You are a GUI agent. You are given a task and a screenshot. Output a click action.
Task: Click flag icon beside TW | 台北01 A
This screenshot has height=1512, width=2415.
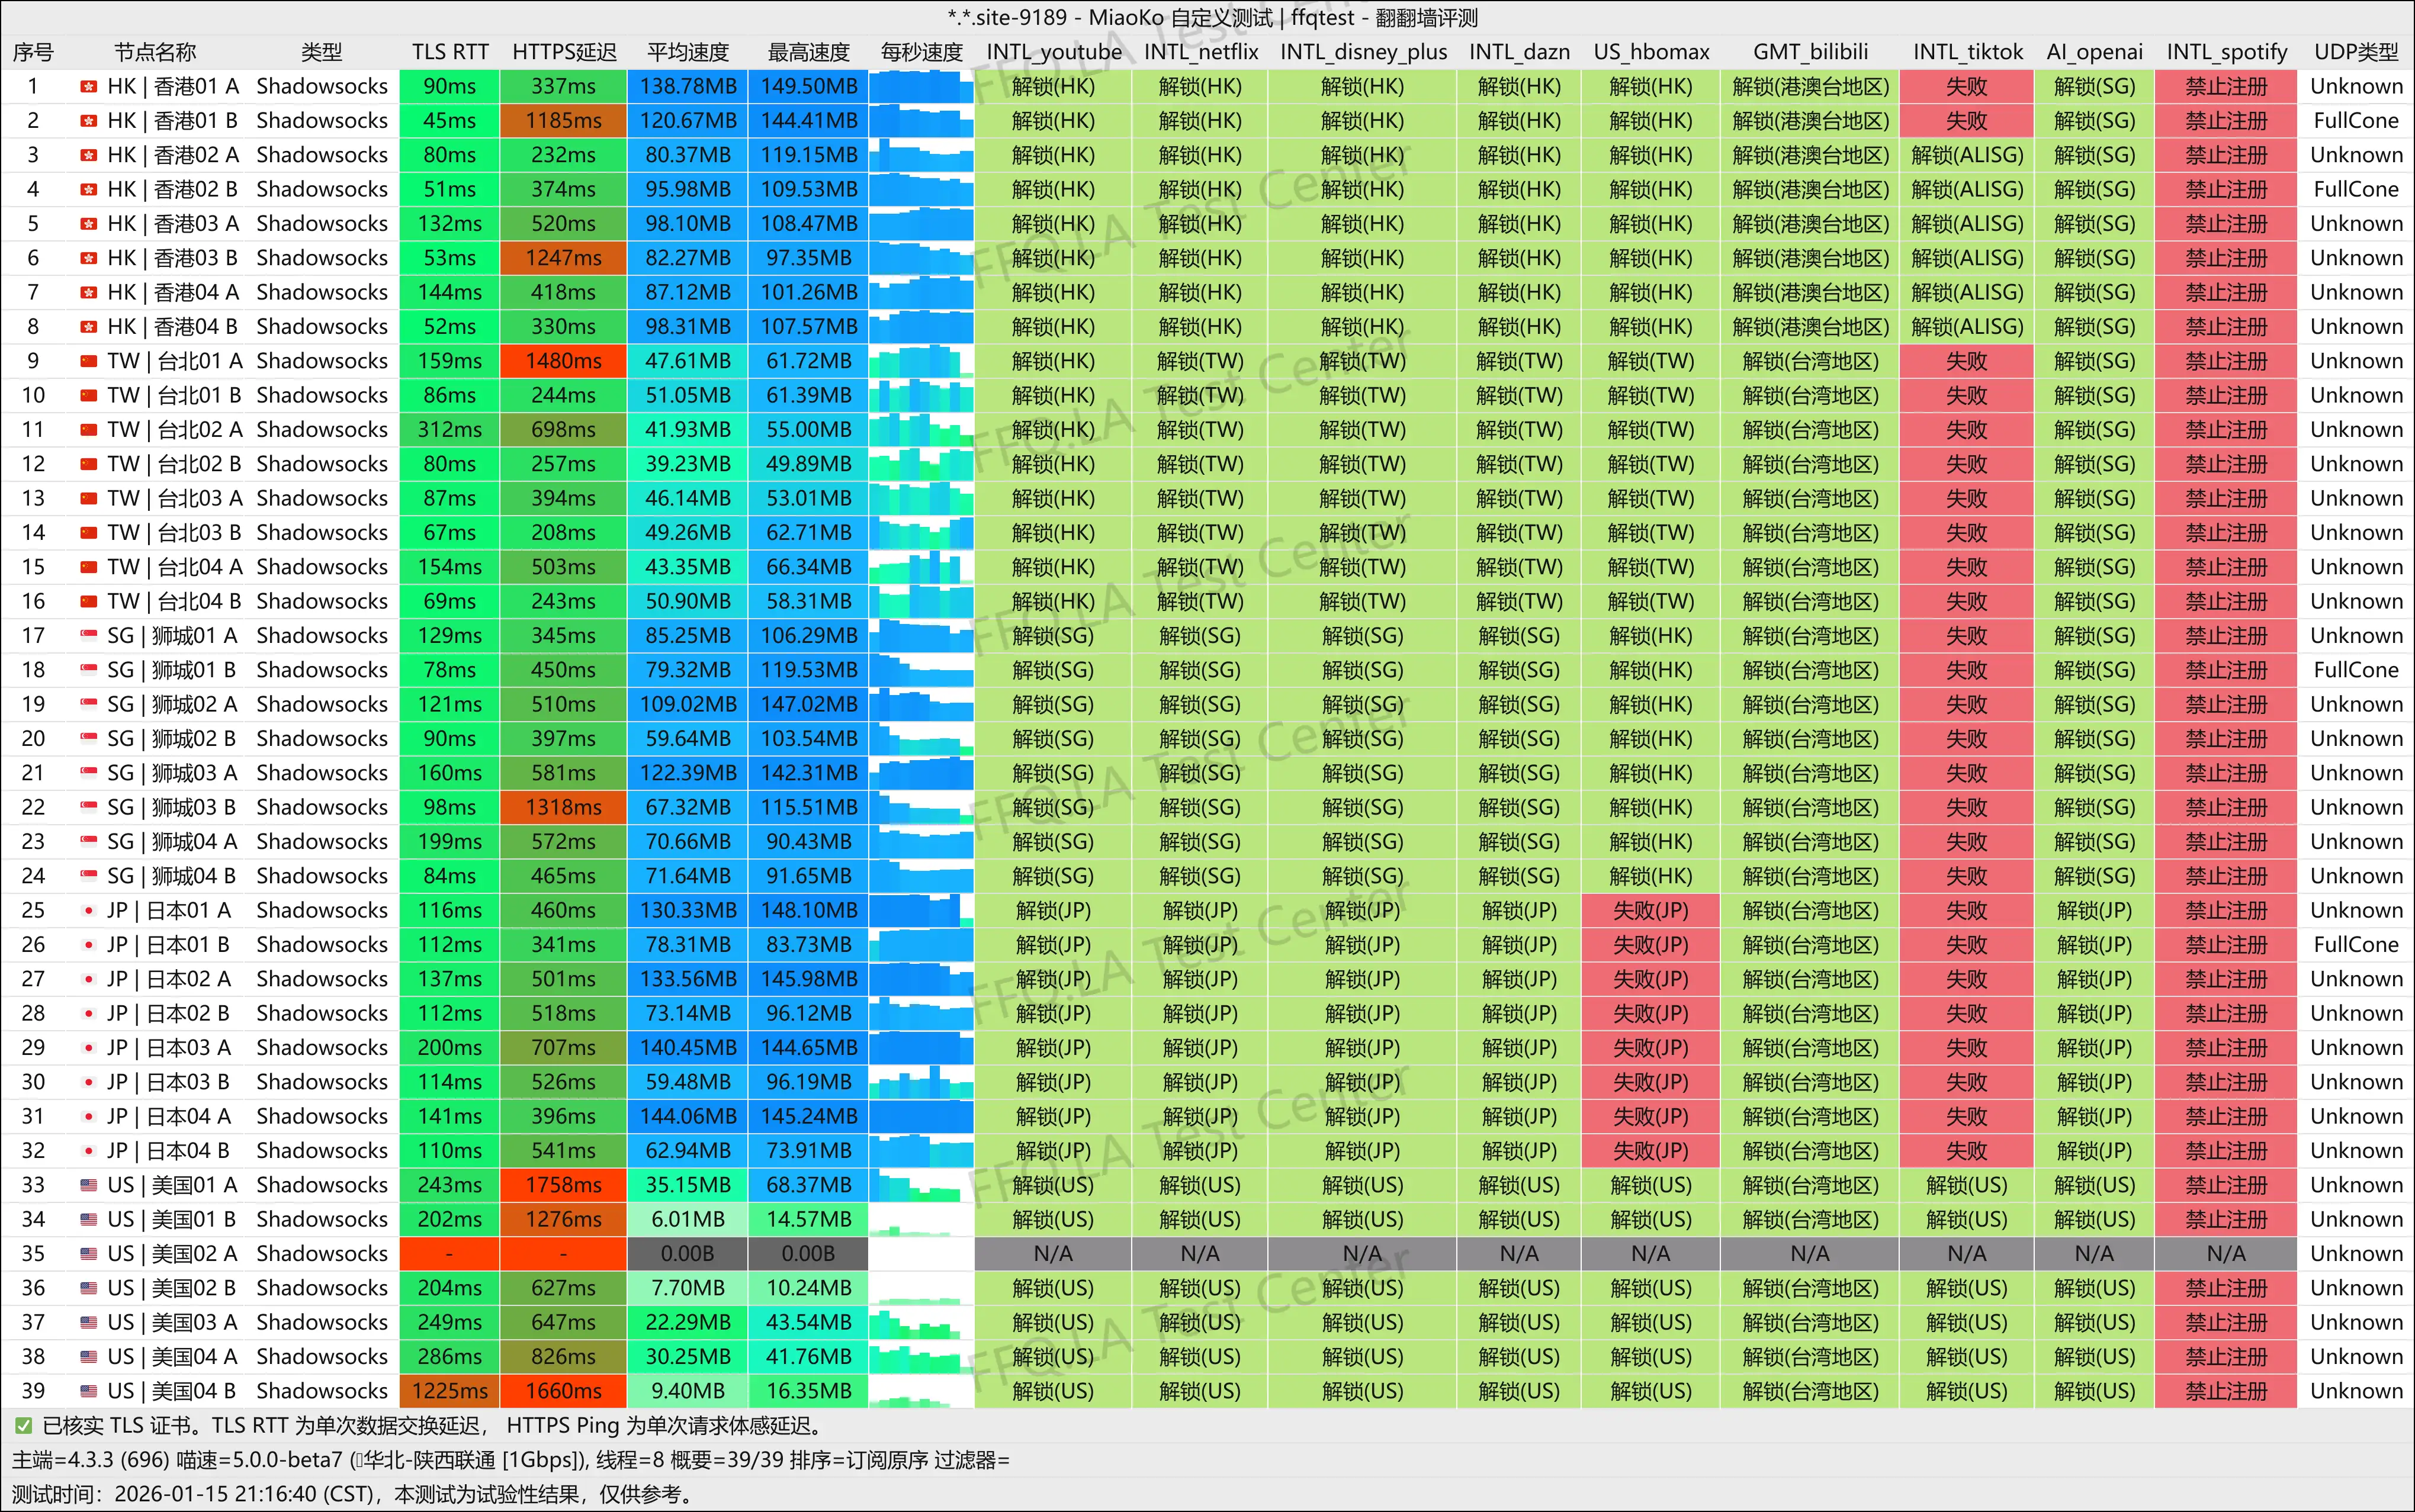pyautogui.click(x=88, y=361)
